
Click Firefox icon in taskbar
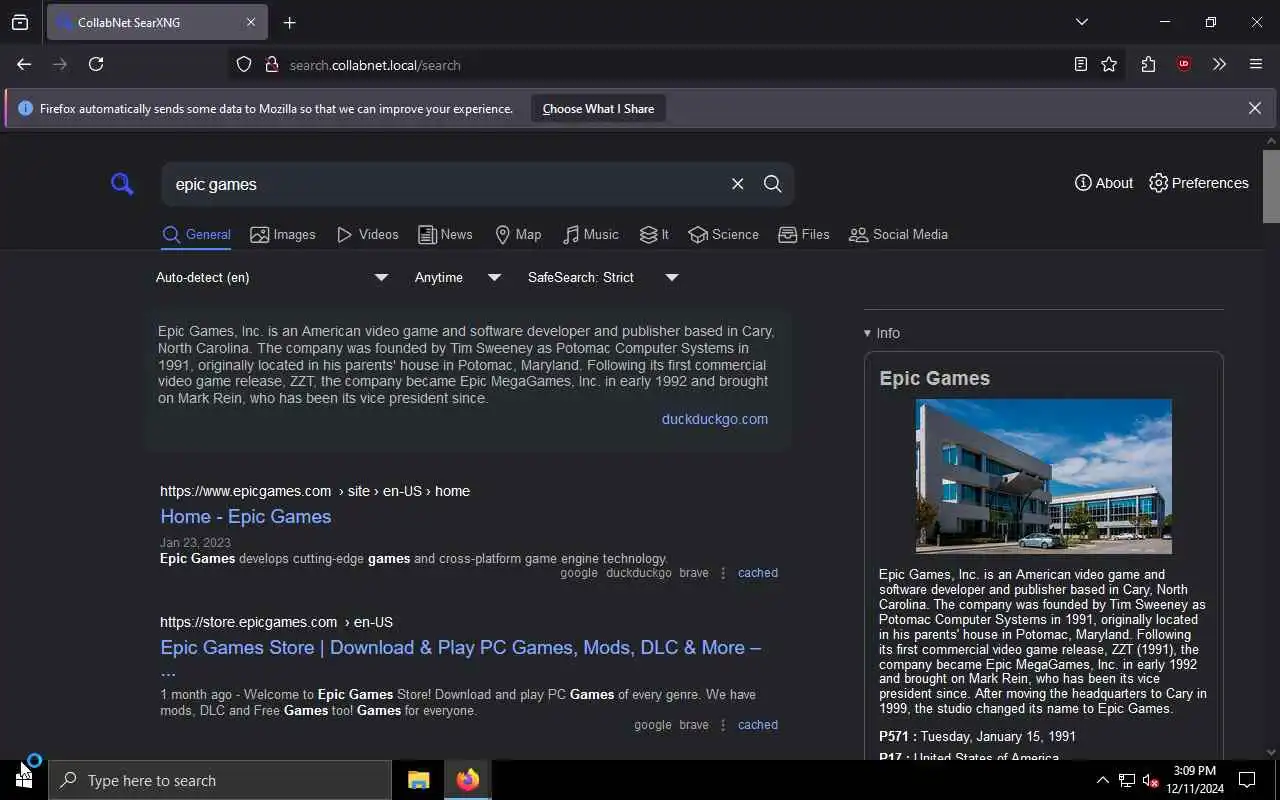pos(467,780)
